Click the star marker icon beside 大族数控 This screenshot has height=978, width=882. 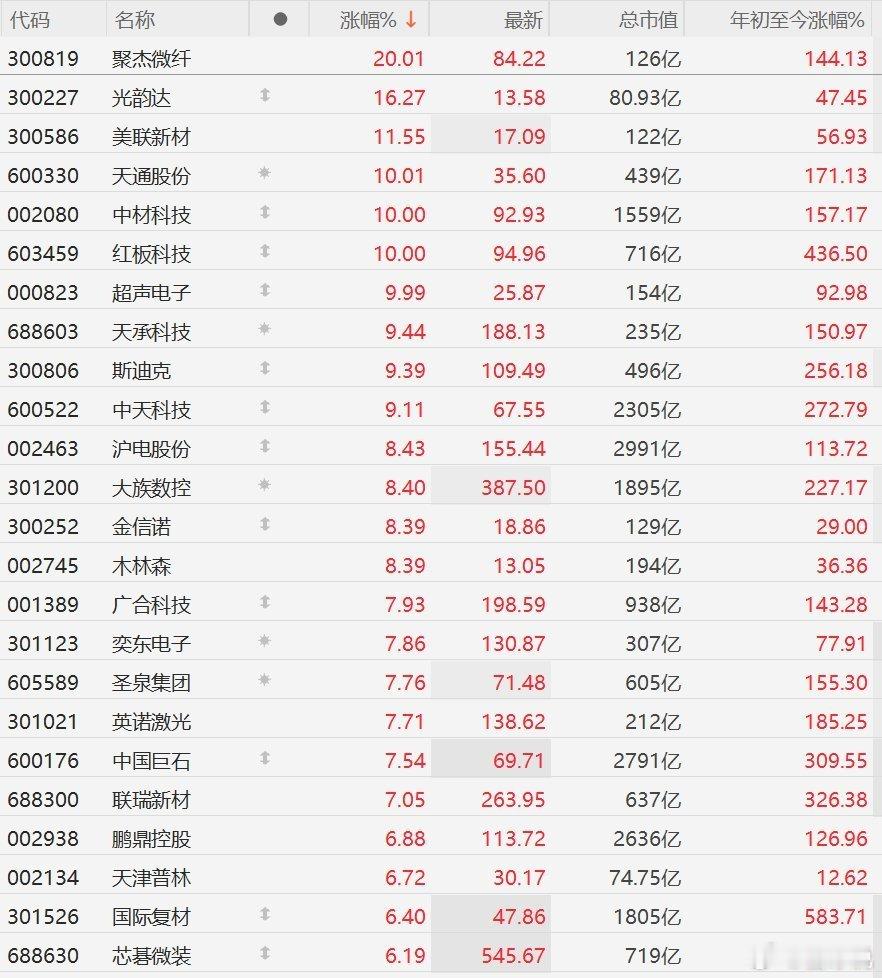pos(264,485)
